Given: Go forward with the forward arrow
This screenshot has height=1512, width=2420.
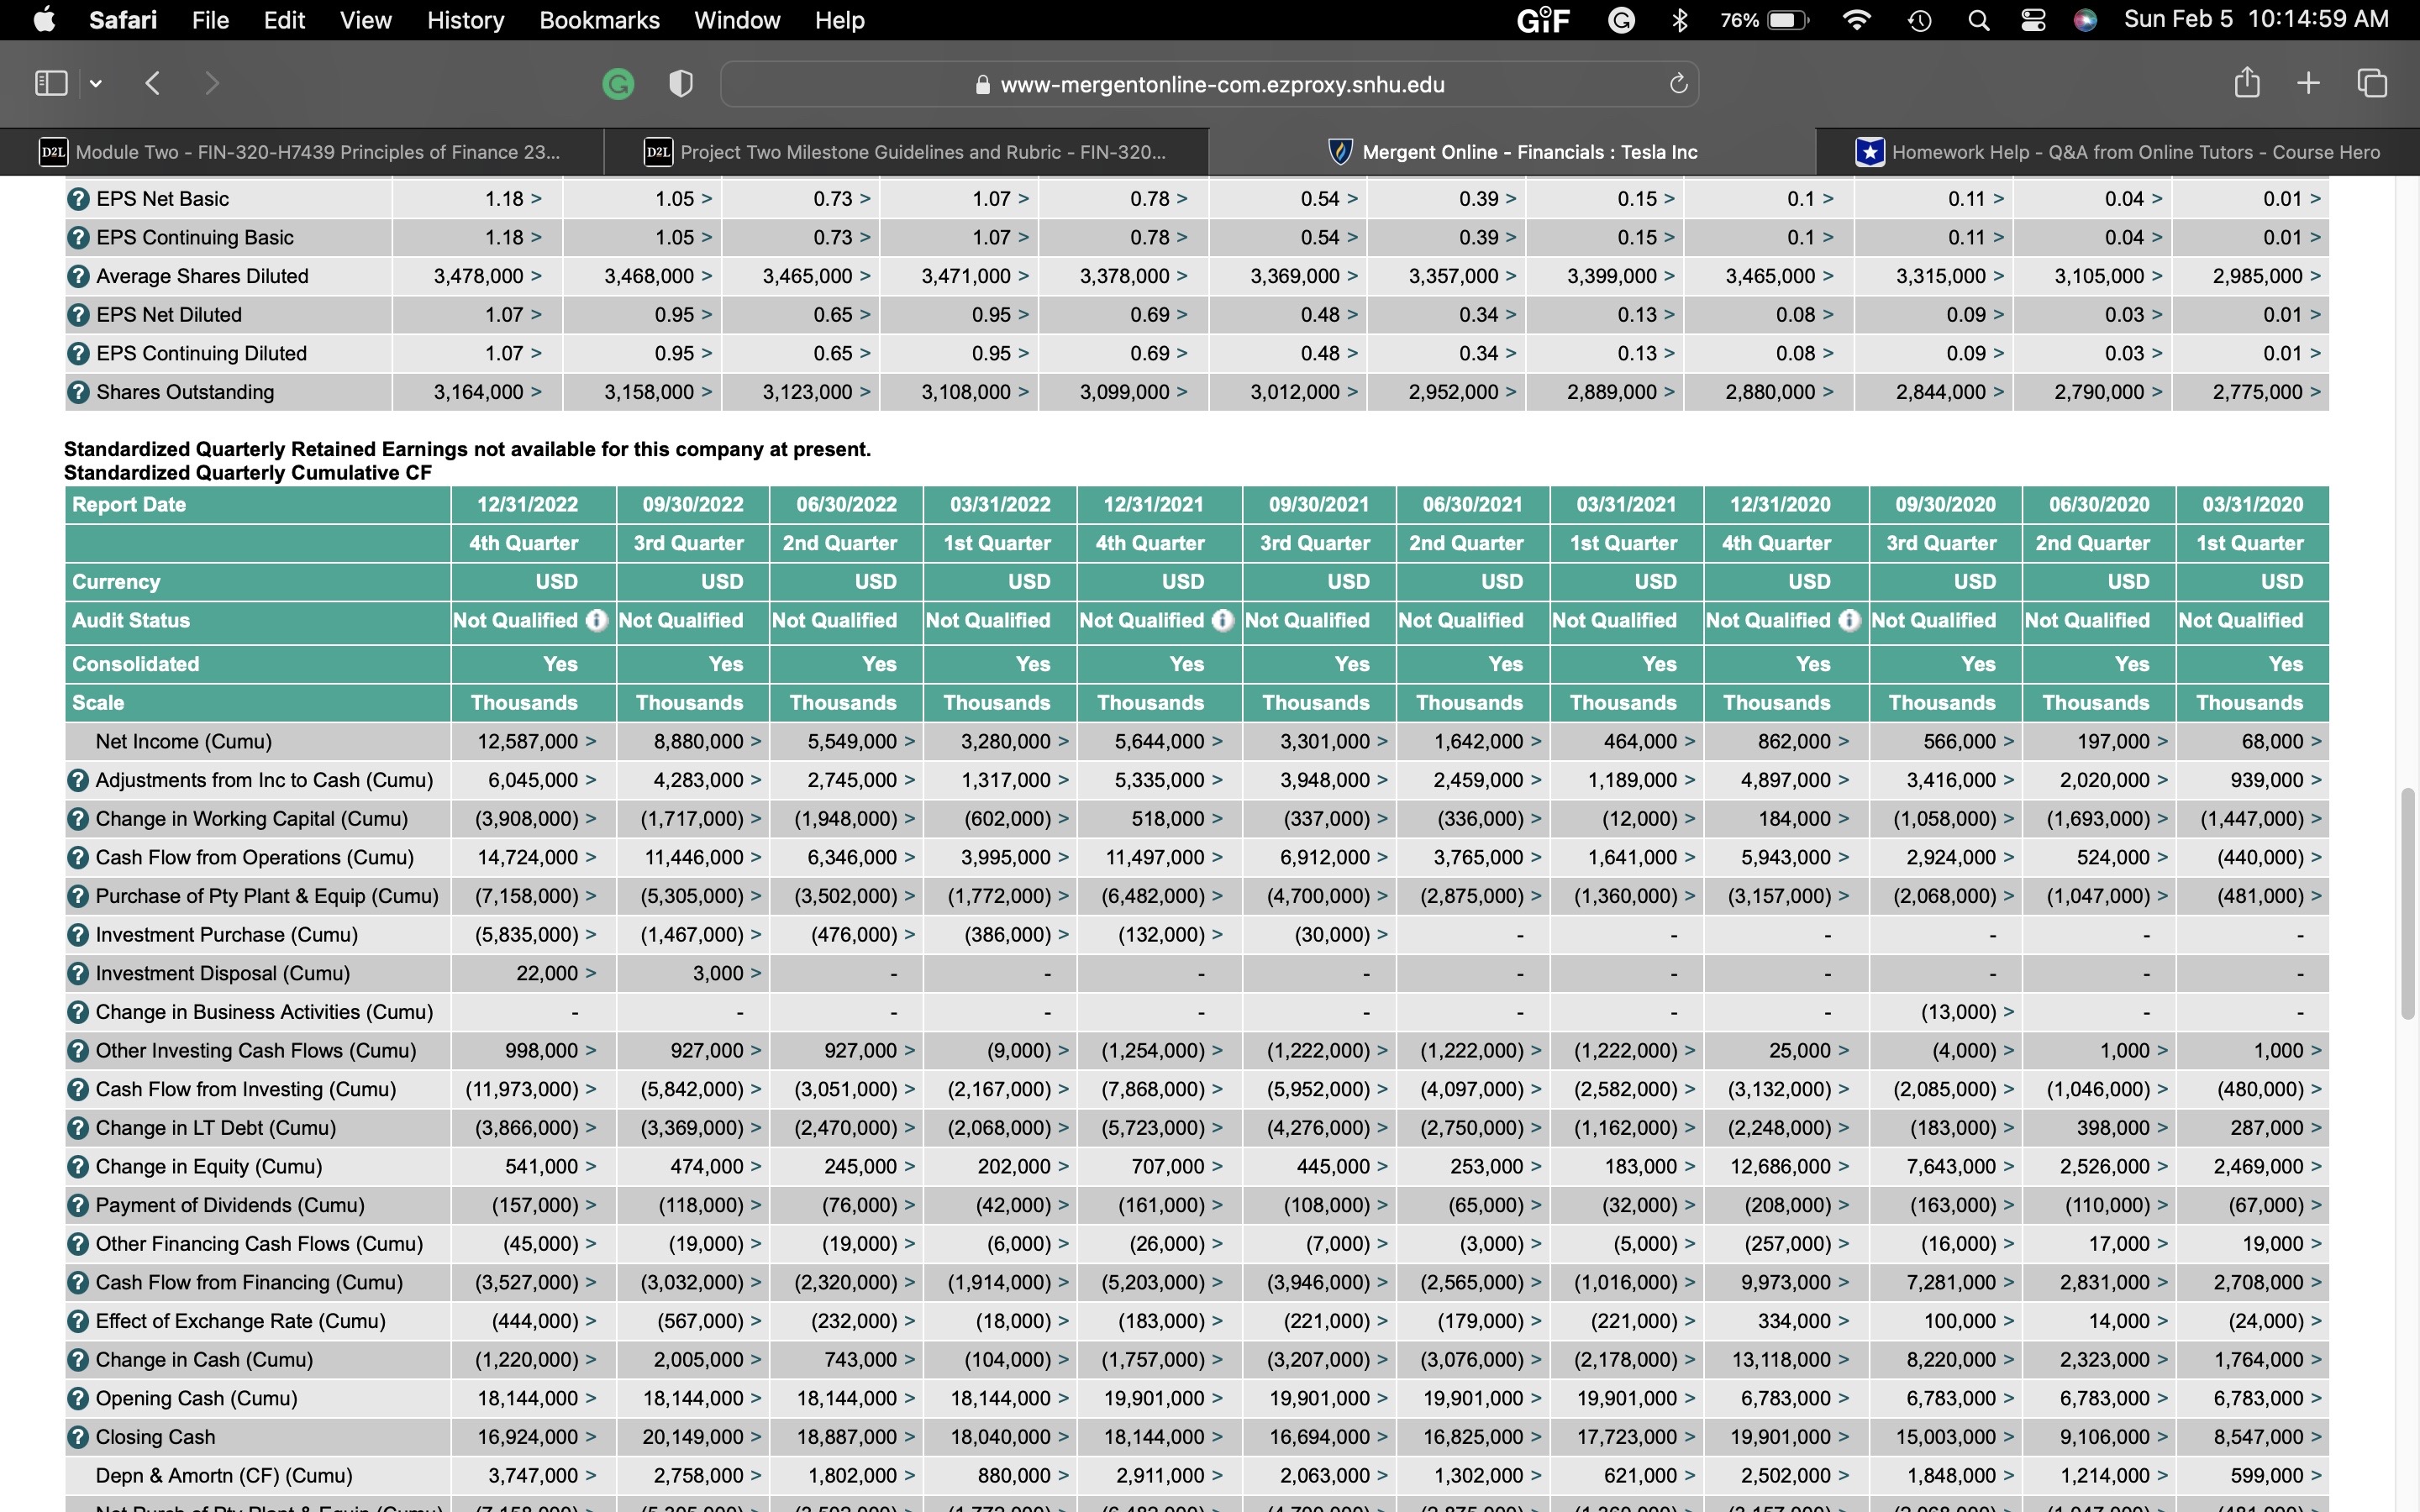Looking at the screenshot, I should click(x=211, y=83).
